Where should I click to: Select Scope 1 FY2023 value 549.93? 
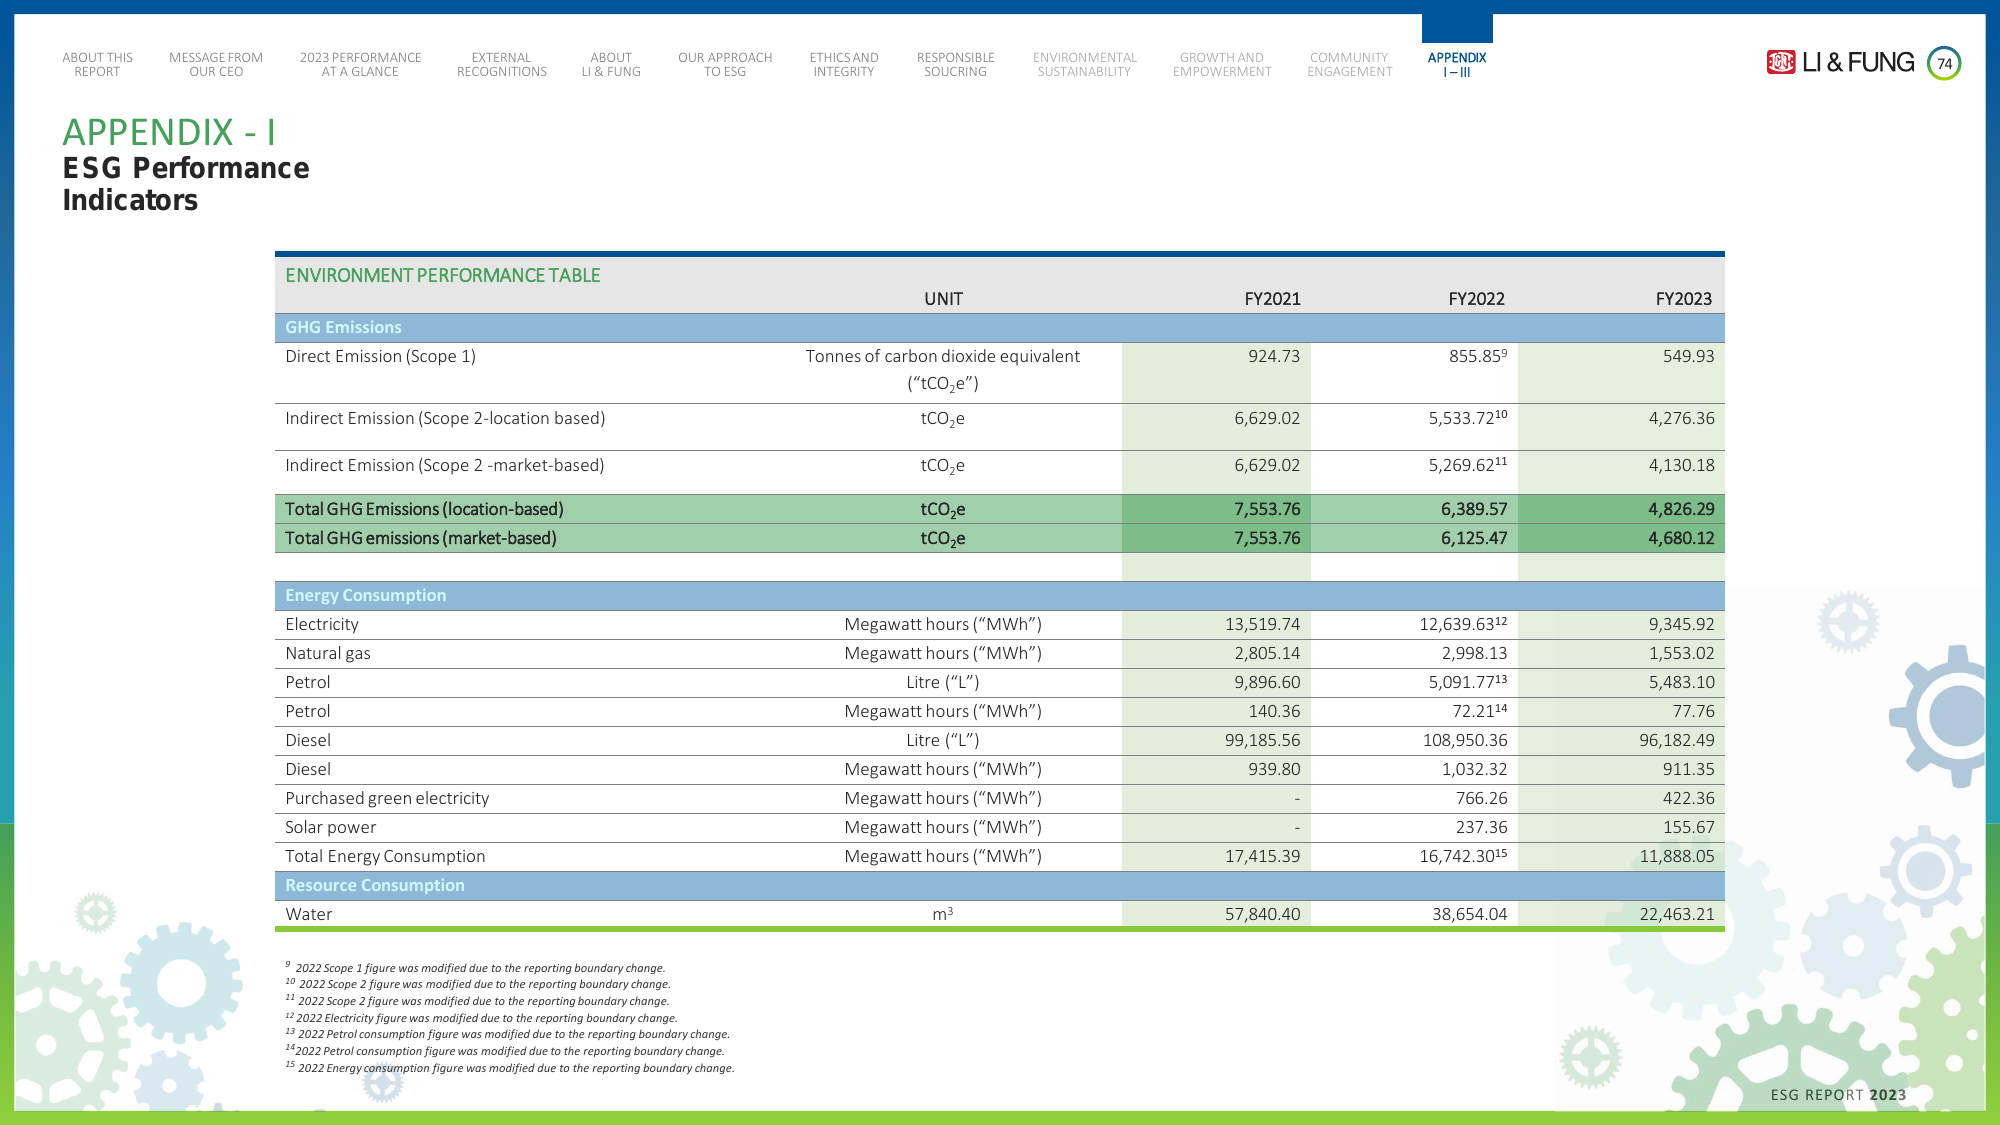pos(1688,356)
